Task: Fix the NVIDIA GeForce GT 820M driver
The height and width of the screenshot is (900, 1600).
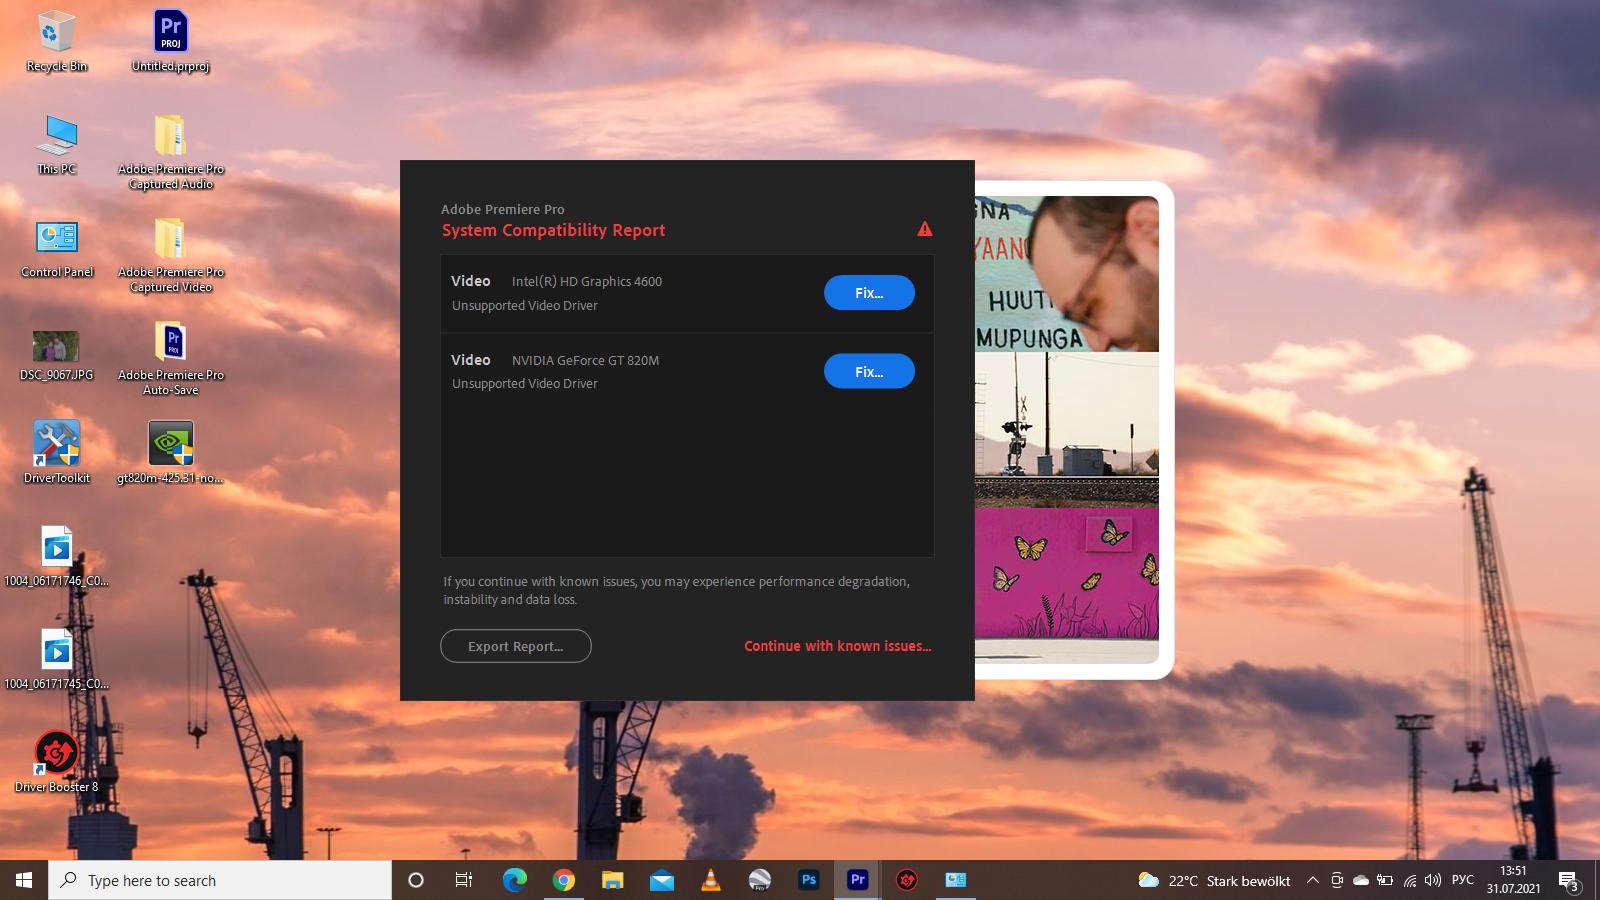Action: 869,371
